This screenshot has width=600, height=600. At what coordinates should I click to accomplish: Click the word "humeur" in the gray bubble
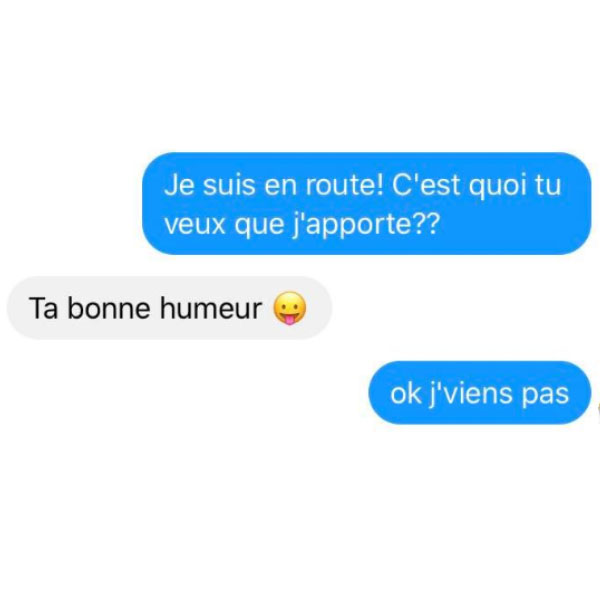(211, 308)
